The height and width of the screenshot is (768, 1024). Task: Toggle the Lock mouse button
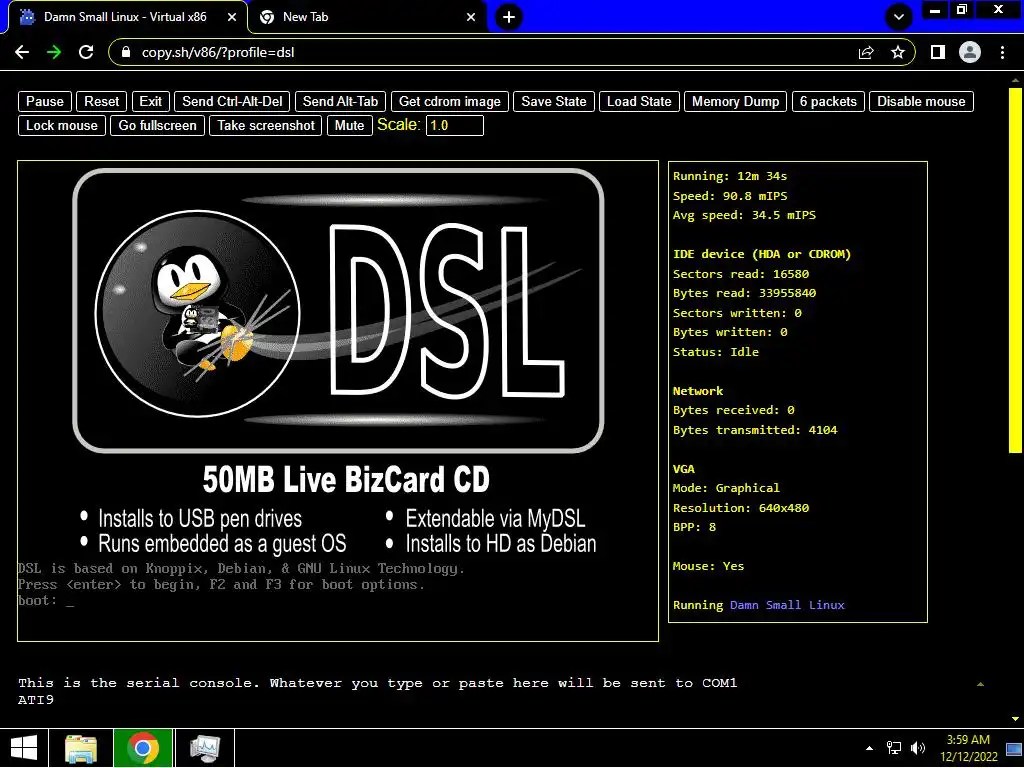[61, 125]
